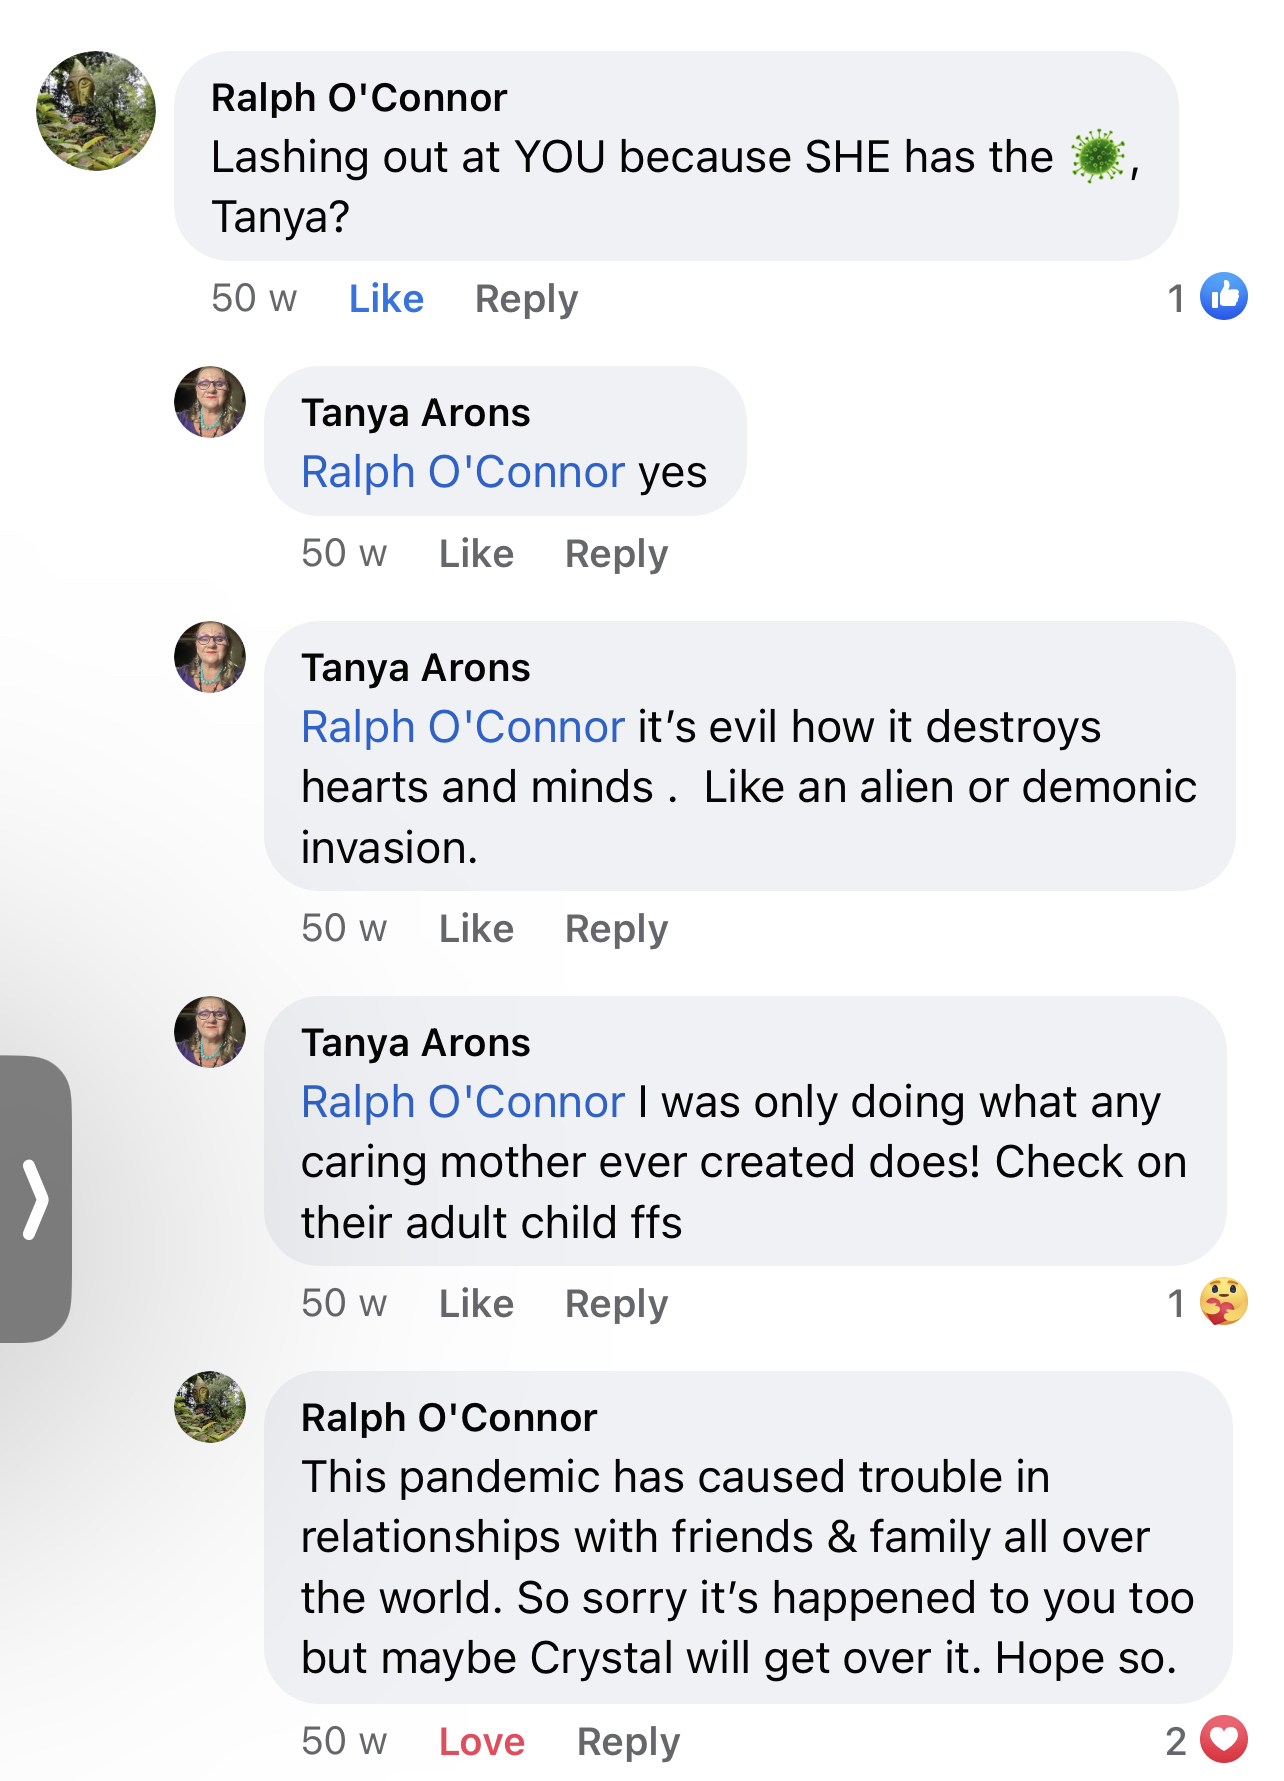
Task: Click Ralph O'Connor name on the pandemic reply
Action: tap(449, 1418)
